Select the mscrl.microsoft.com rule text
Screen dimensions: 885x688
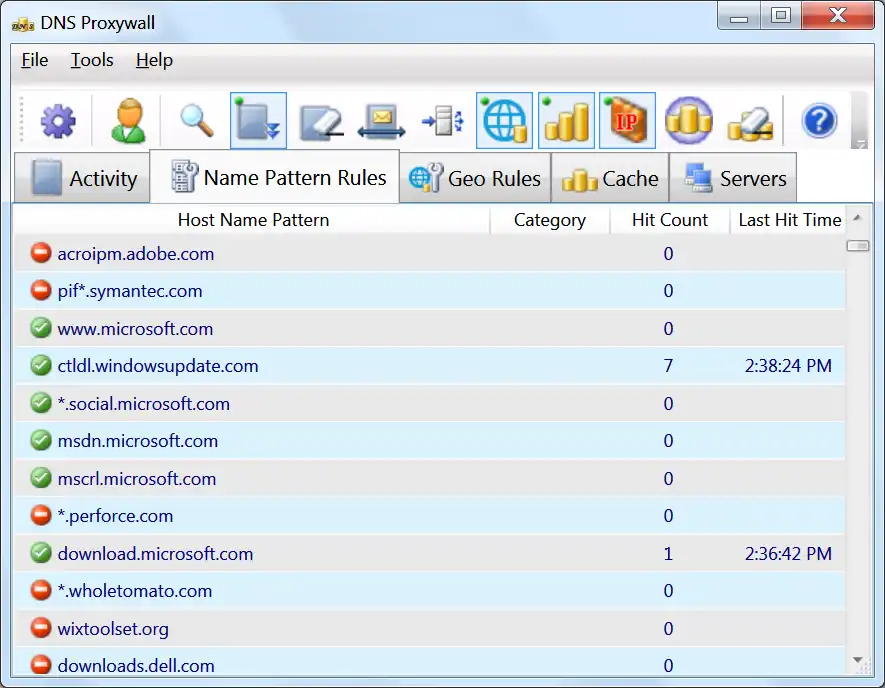coord(137,479)
